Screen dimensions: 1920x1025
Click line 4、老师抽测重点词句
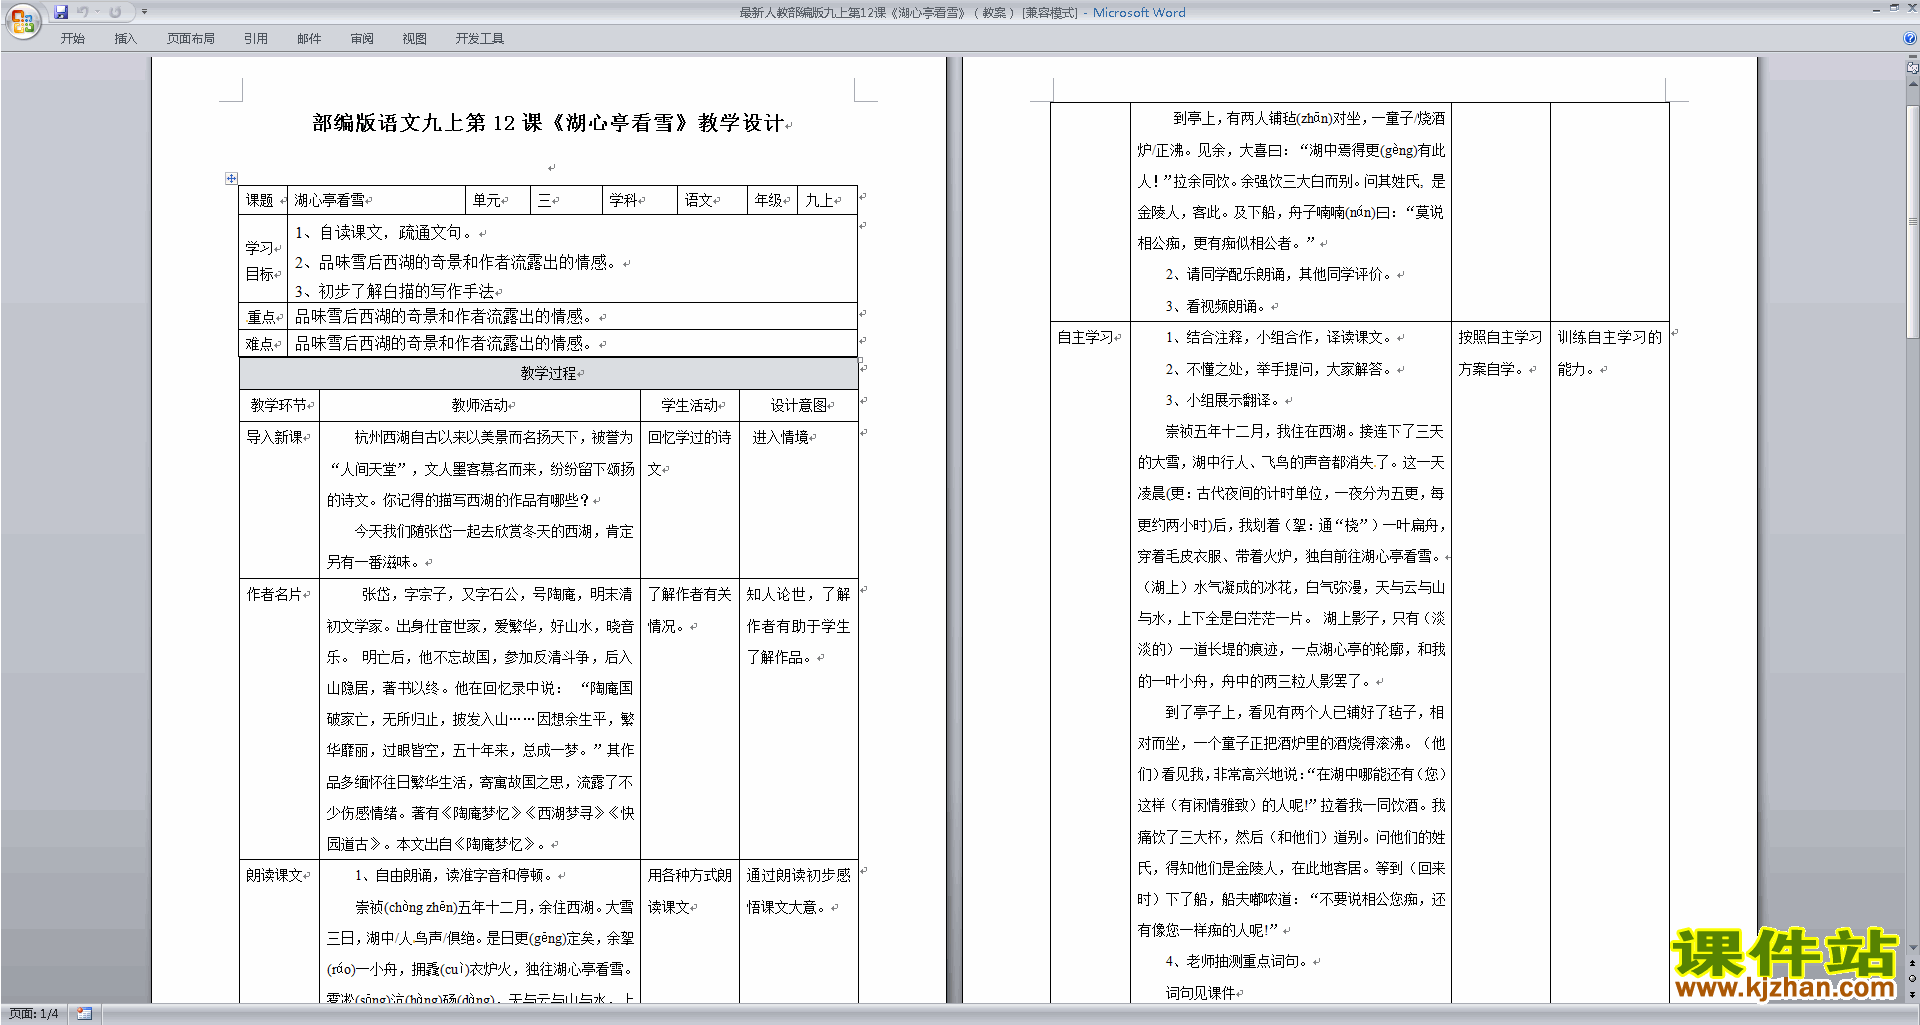(x=1239, y=961)
